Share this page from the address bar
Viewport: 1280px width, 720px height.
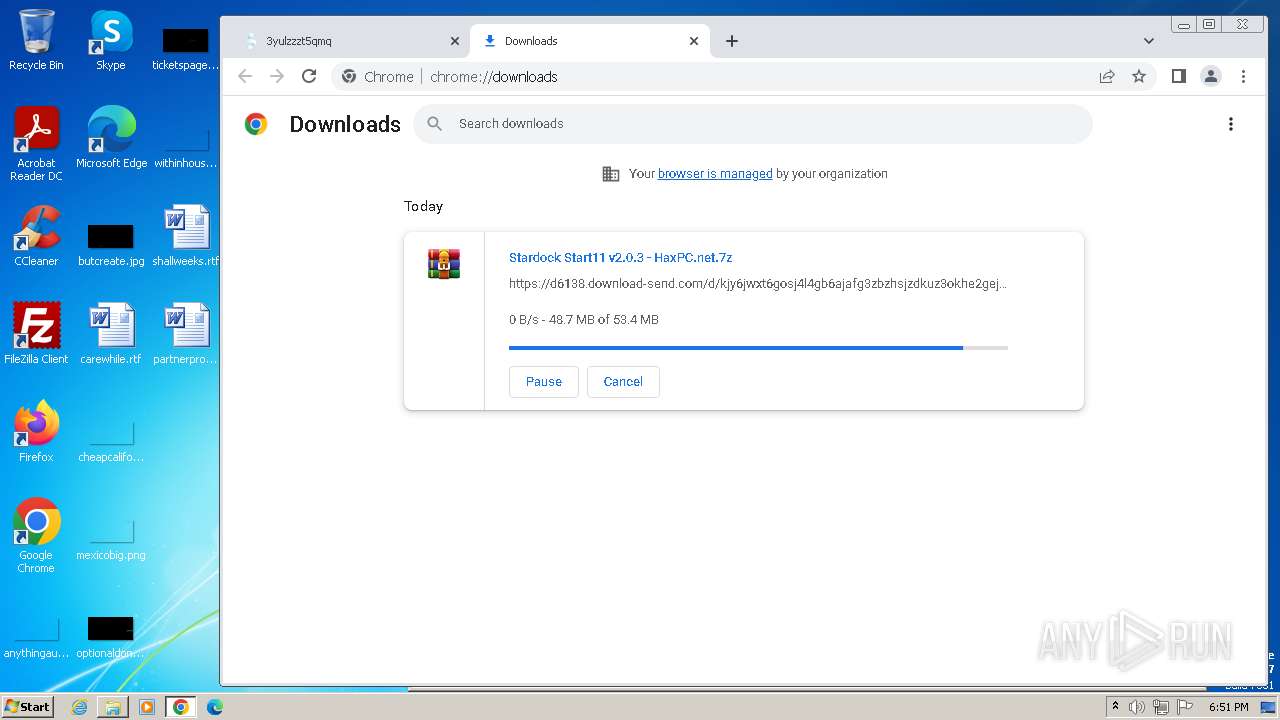click(x=1107, y=76)
